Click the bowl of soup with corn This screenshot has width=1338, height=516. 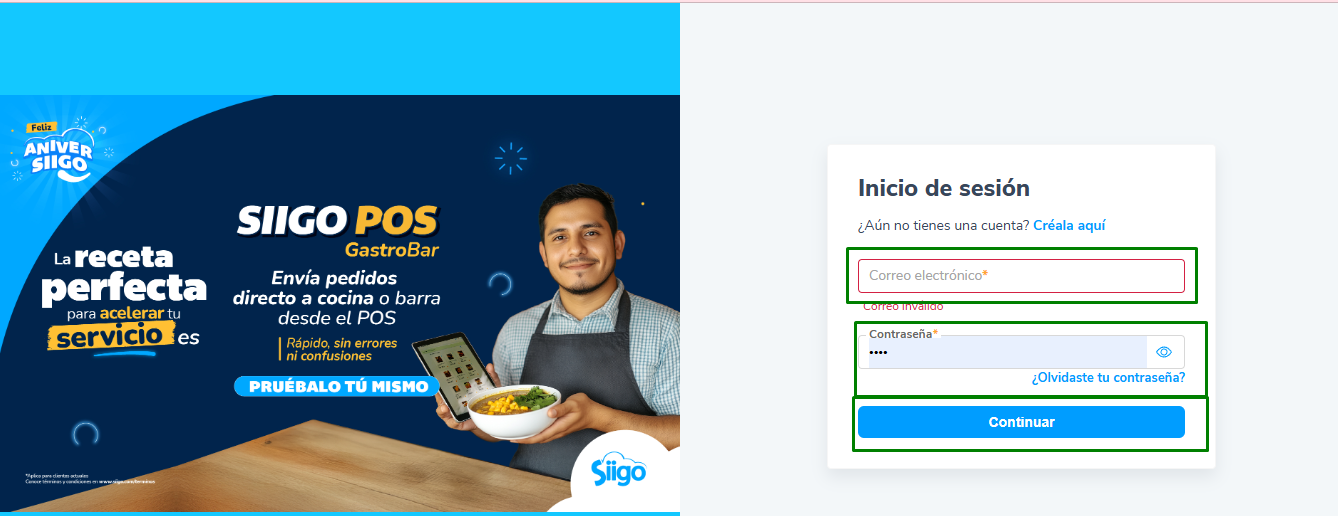tap(515, 410)
